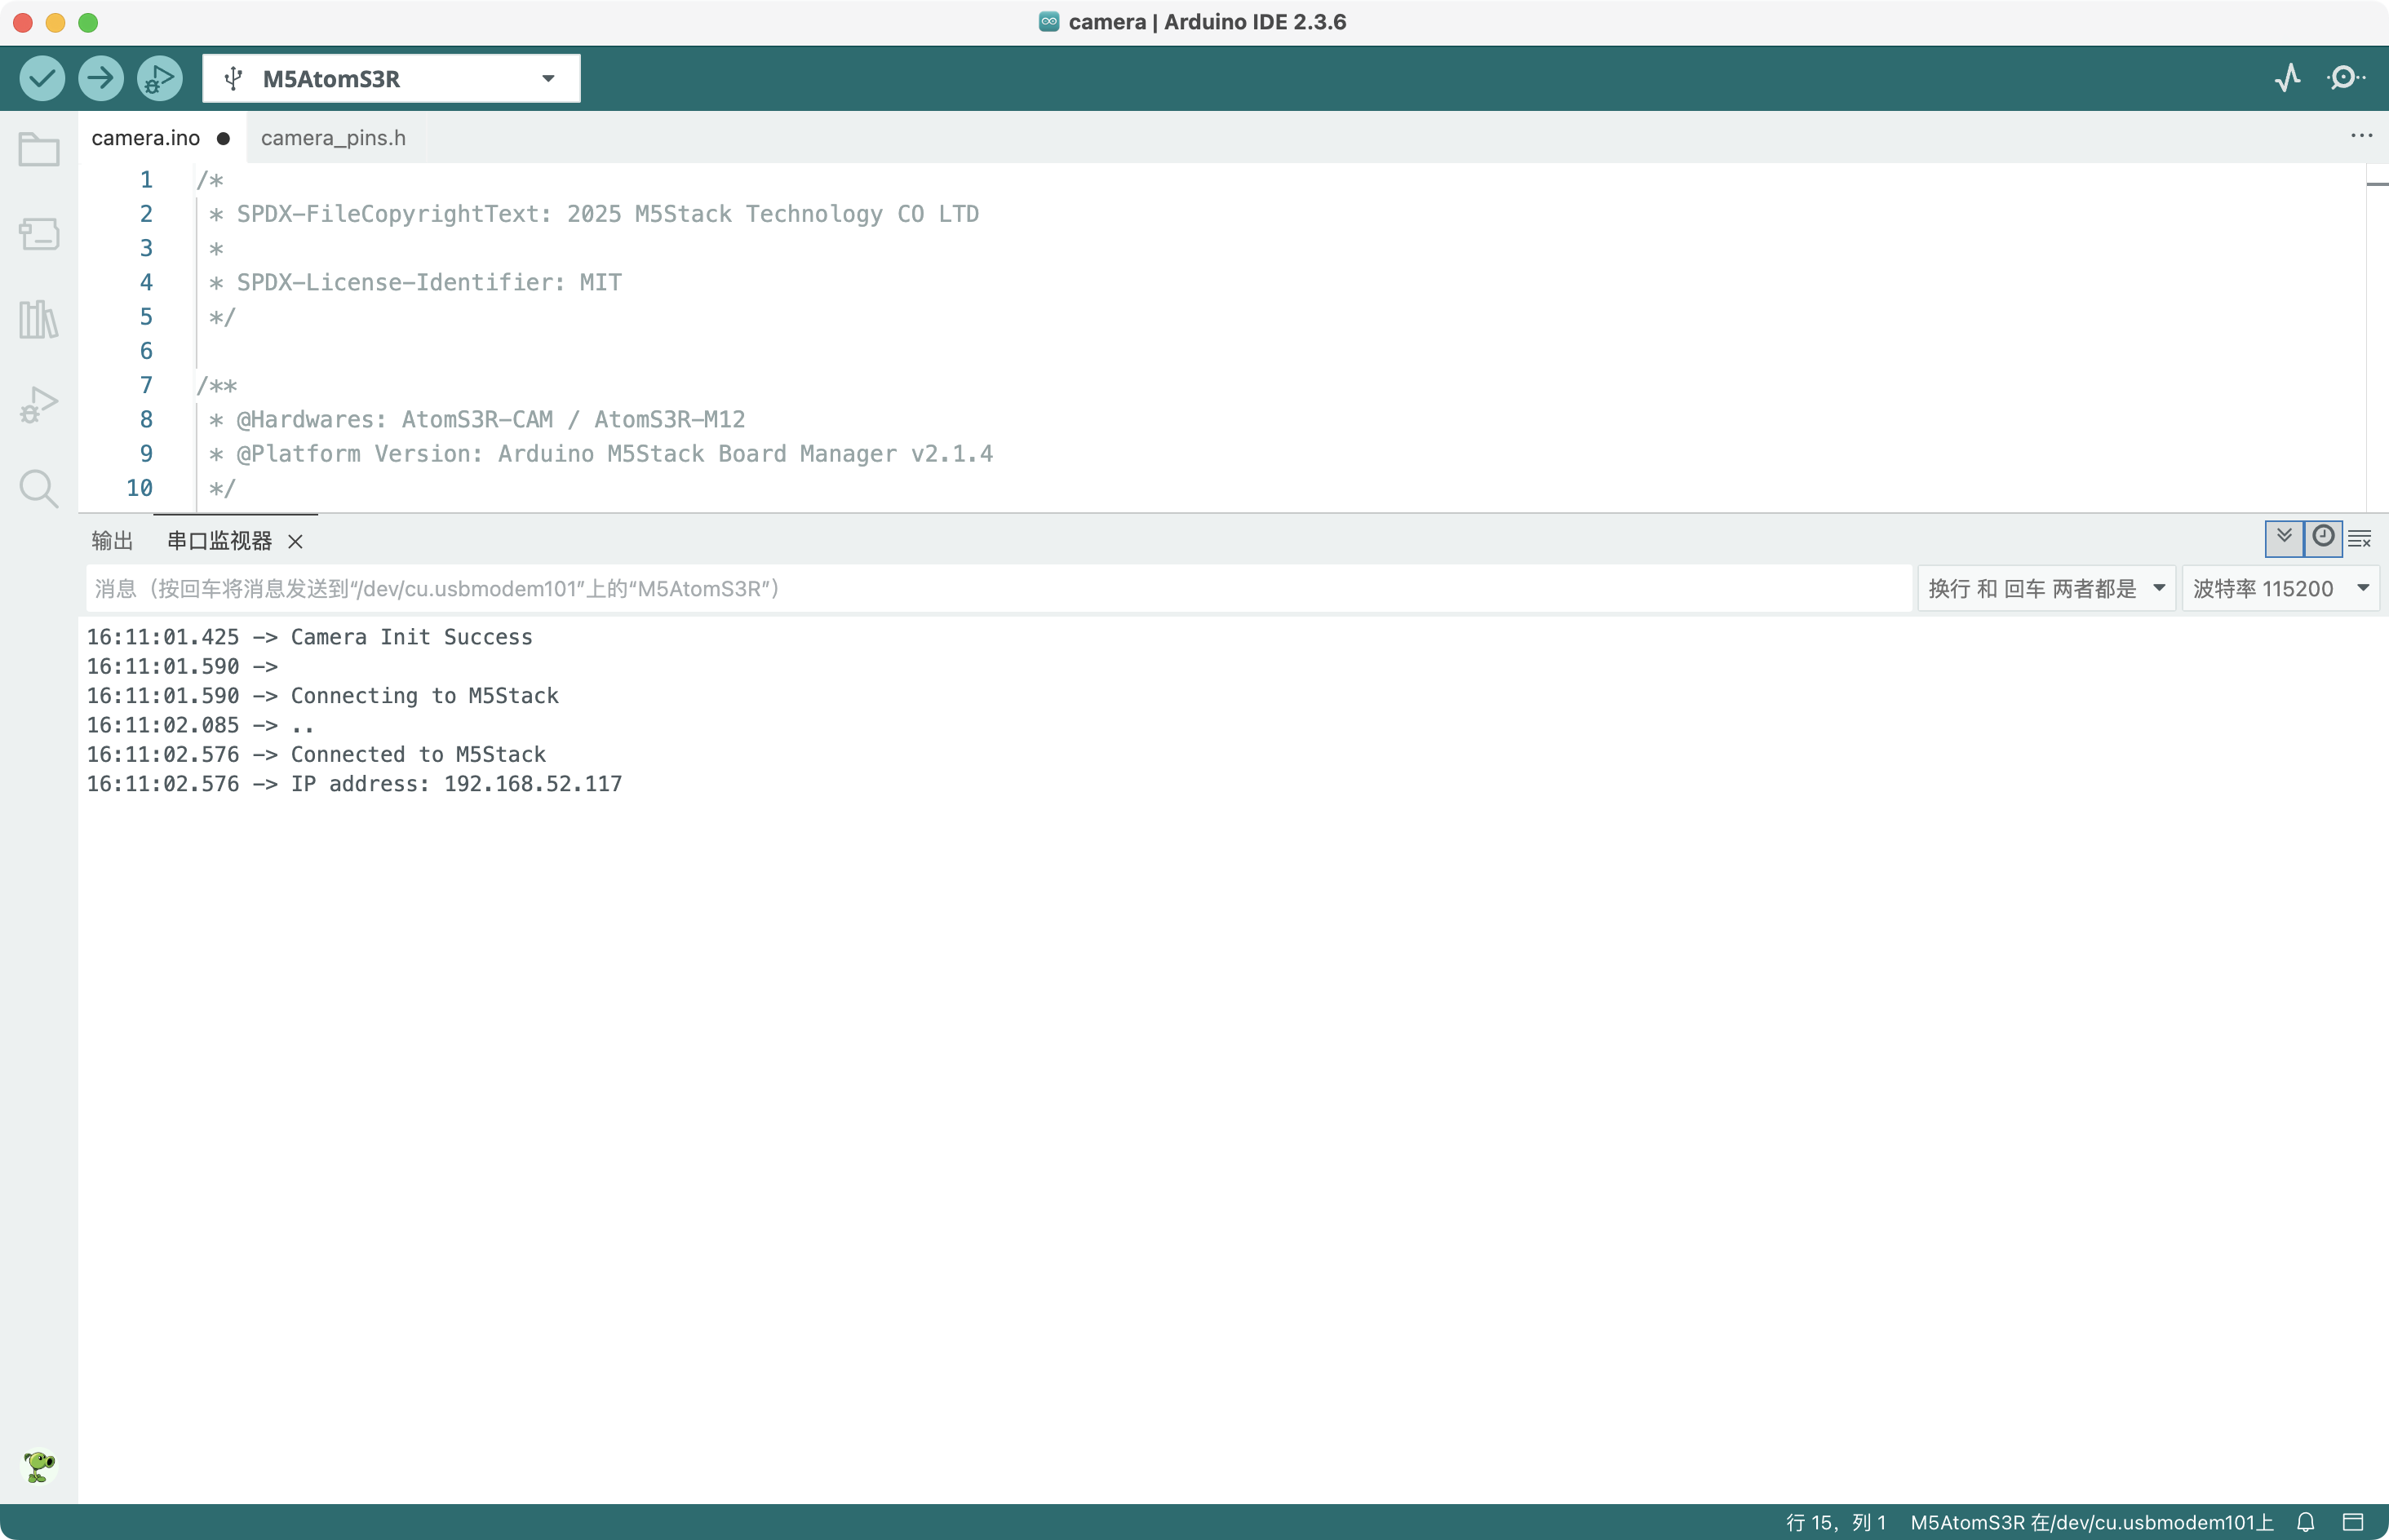The height and width of the screenshot is (1540, 2389).
Task: Click the SPDX-FileCopyrightText comment line
Action: (593, 214)
